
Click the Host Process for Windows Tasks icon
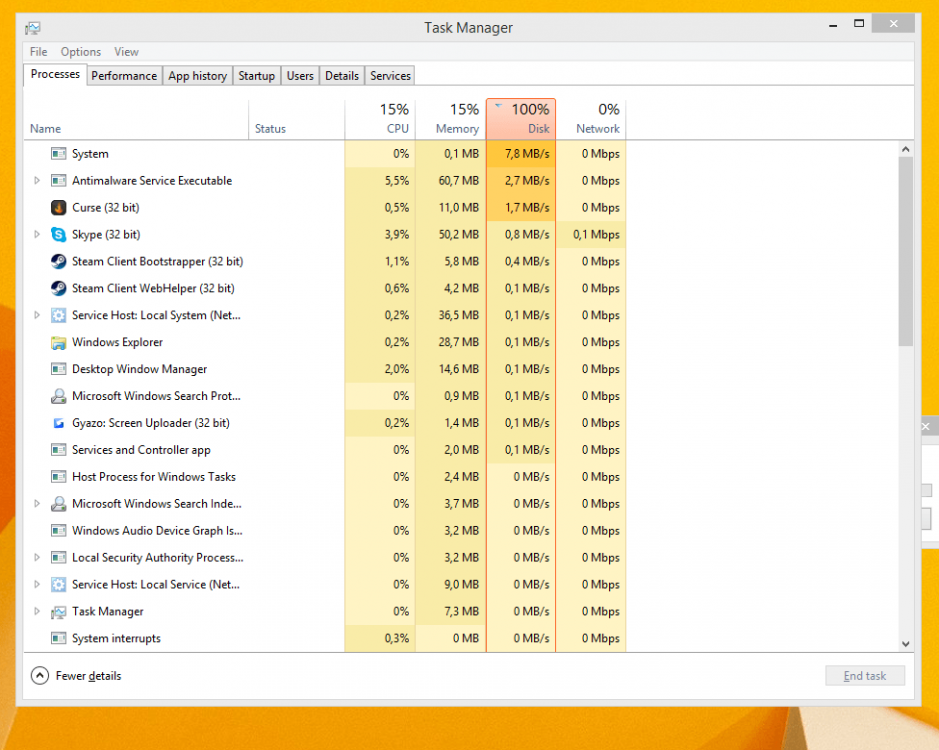click(58, 477)
